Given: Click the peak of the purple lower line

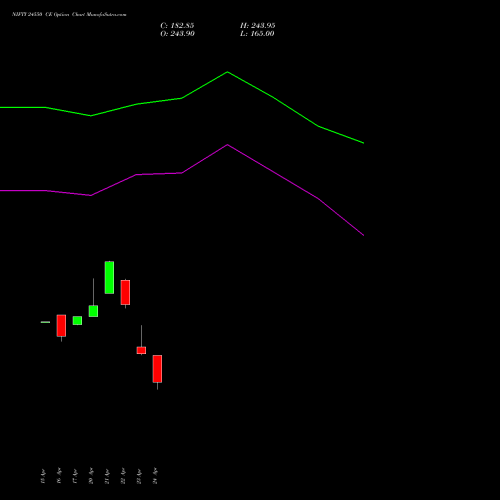Looking at the screenshot, I should pos(228,145).
